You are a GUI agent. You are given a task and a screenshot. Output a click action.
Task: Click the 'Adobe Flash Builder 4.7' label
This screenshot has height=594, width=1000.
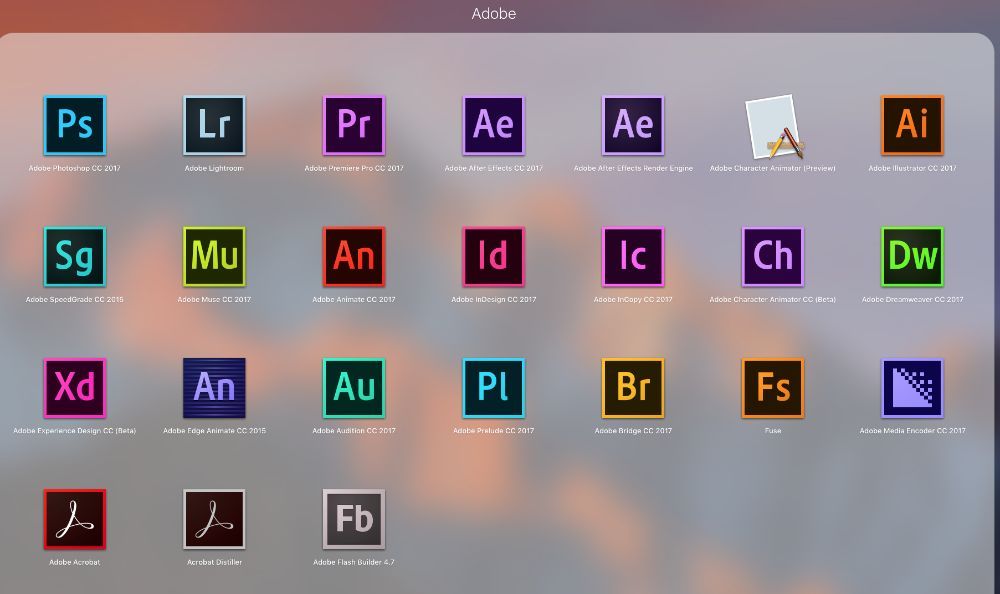354,562
